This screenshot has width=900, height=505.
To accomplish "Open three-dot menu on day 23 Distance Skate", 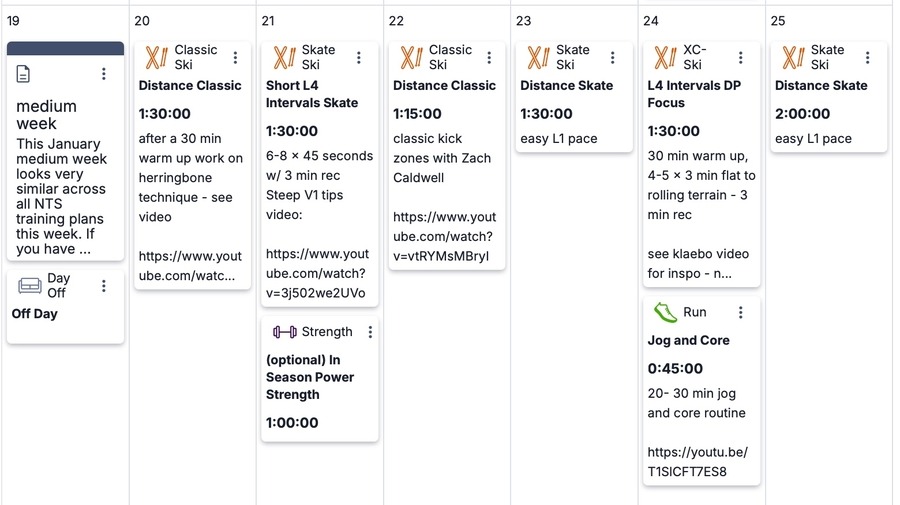I will pyautogui.click(x=614, y=58).
